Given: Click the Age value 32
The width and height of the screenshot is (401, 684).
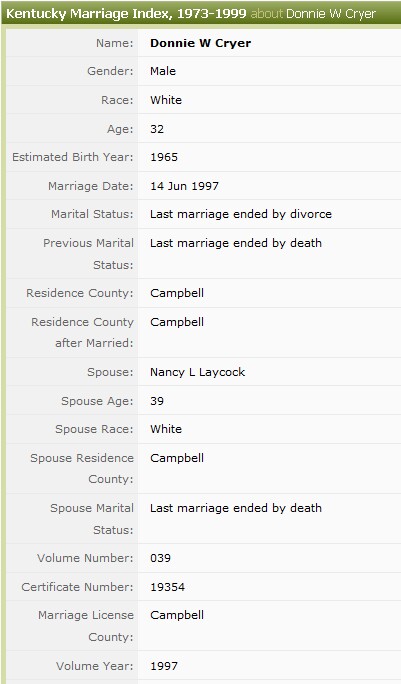Looking at the screenshot, I should click(157, 129).
